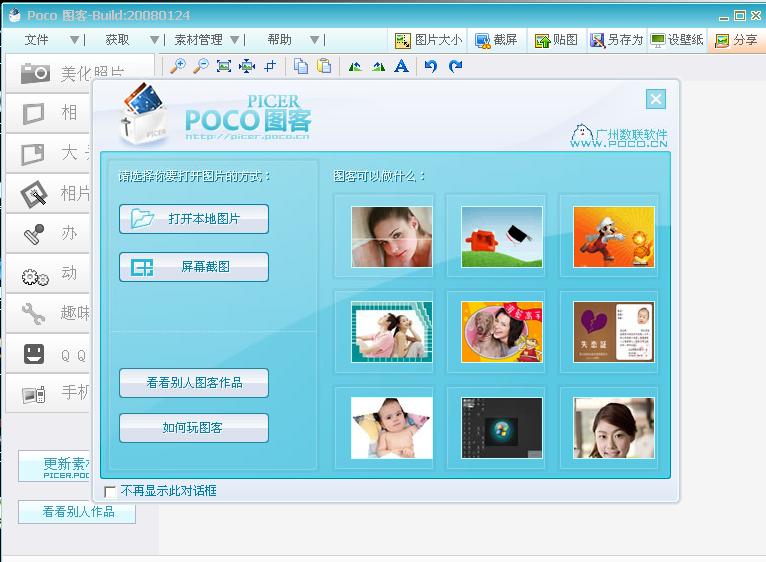Expand the 文件 menu dropdown arrow

click(74, 40)
